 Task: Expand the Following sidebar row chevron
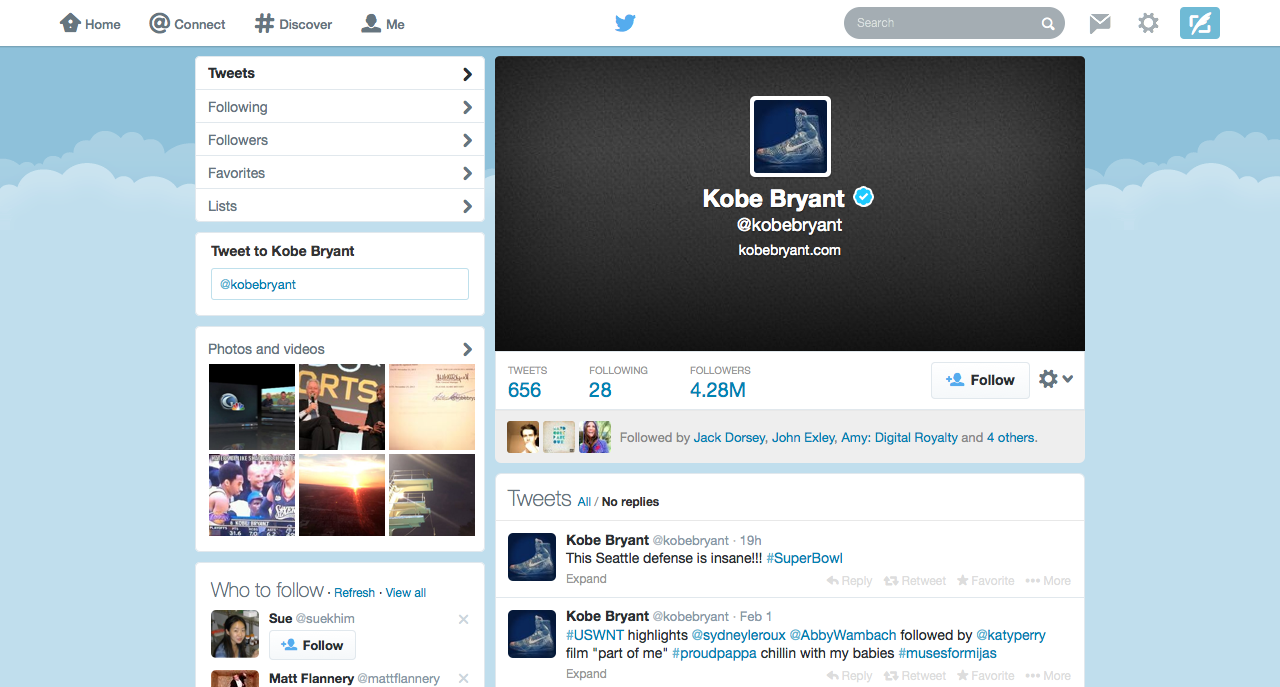click(467, 107)
